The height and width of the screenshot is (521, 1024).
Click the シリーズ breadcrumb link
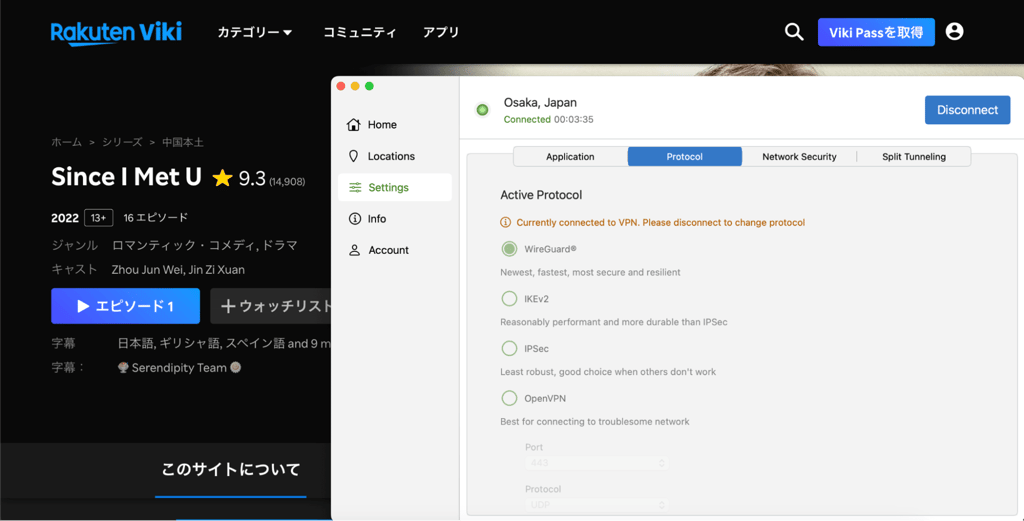[122, 142]
